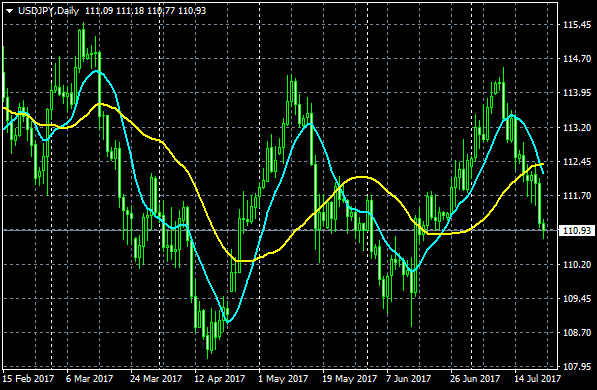Click the 14 Jul 2017 date label
This screenshot has width=597, height=390.
click(x=538, y=379)
